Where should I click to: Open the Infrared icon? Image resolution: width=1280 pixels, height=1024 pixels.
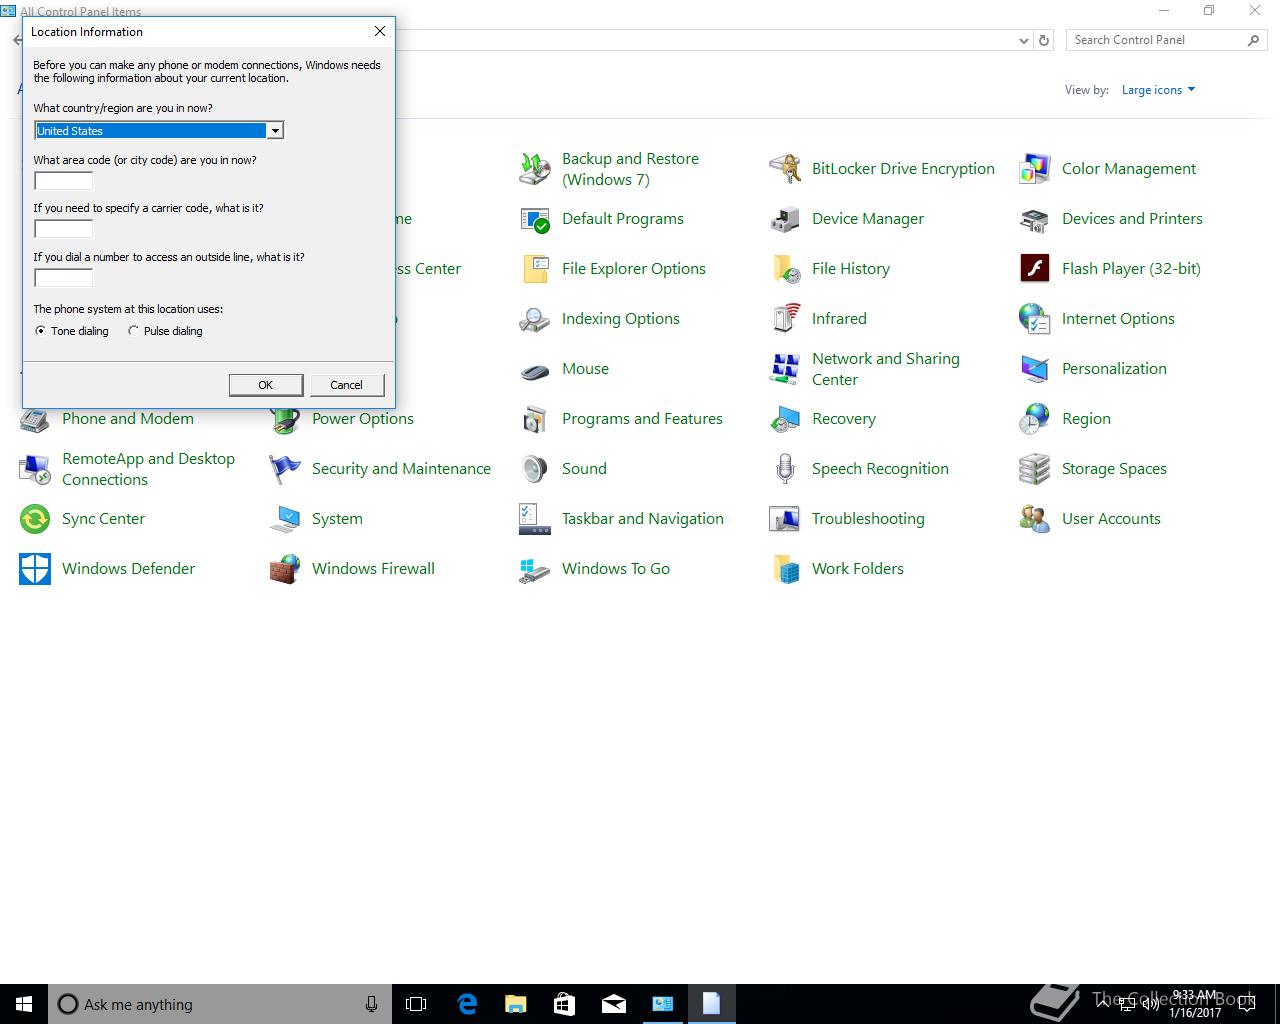[785, 319]
